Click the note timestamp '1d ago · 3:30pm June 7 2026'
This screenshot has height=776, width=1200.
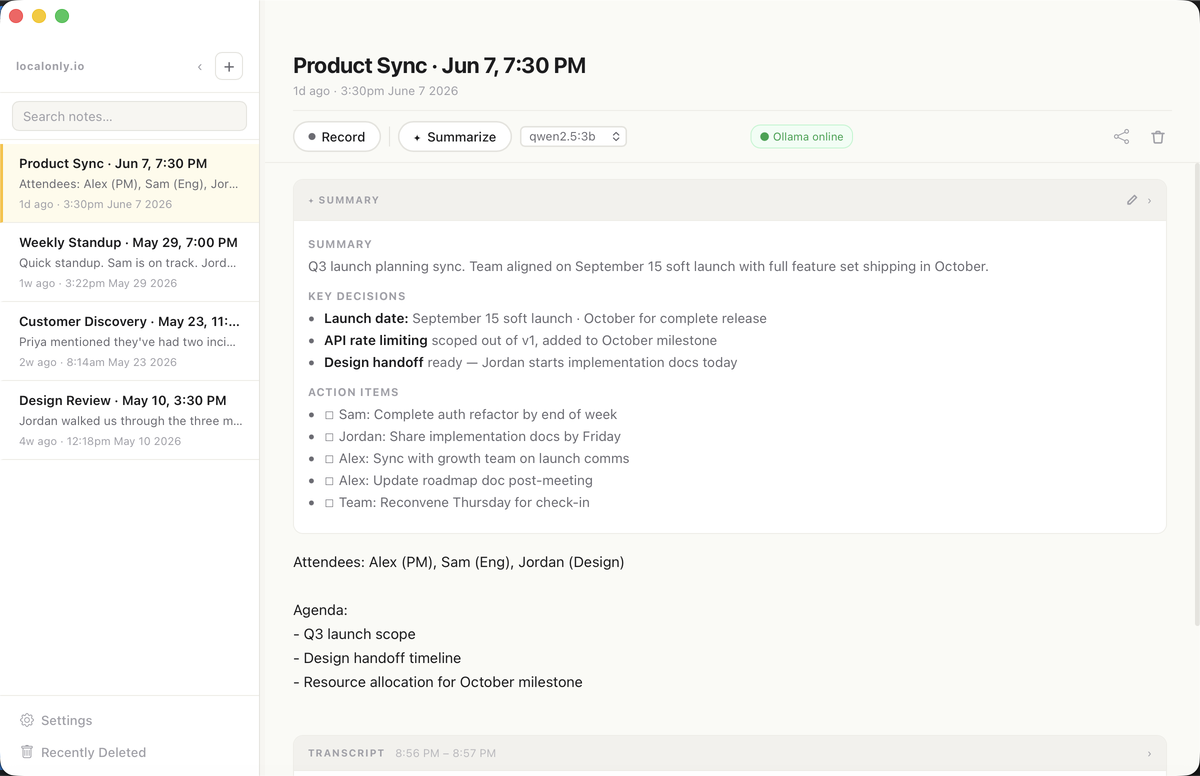click(x=375, y=91)
